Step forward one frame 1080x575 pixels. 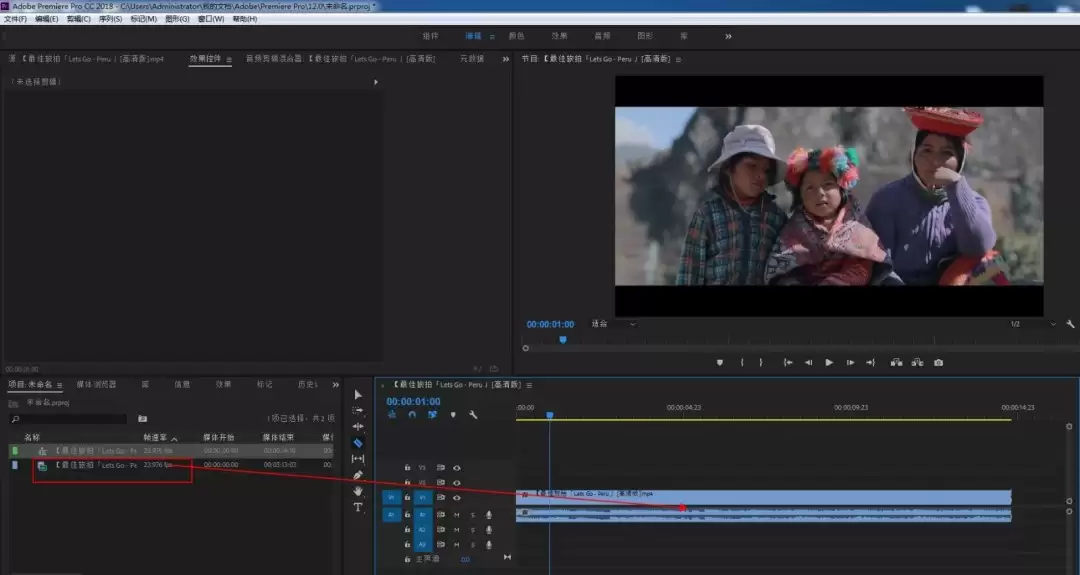[x=851, y=362]
